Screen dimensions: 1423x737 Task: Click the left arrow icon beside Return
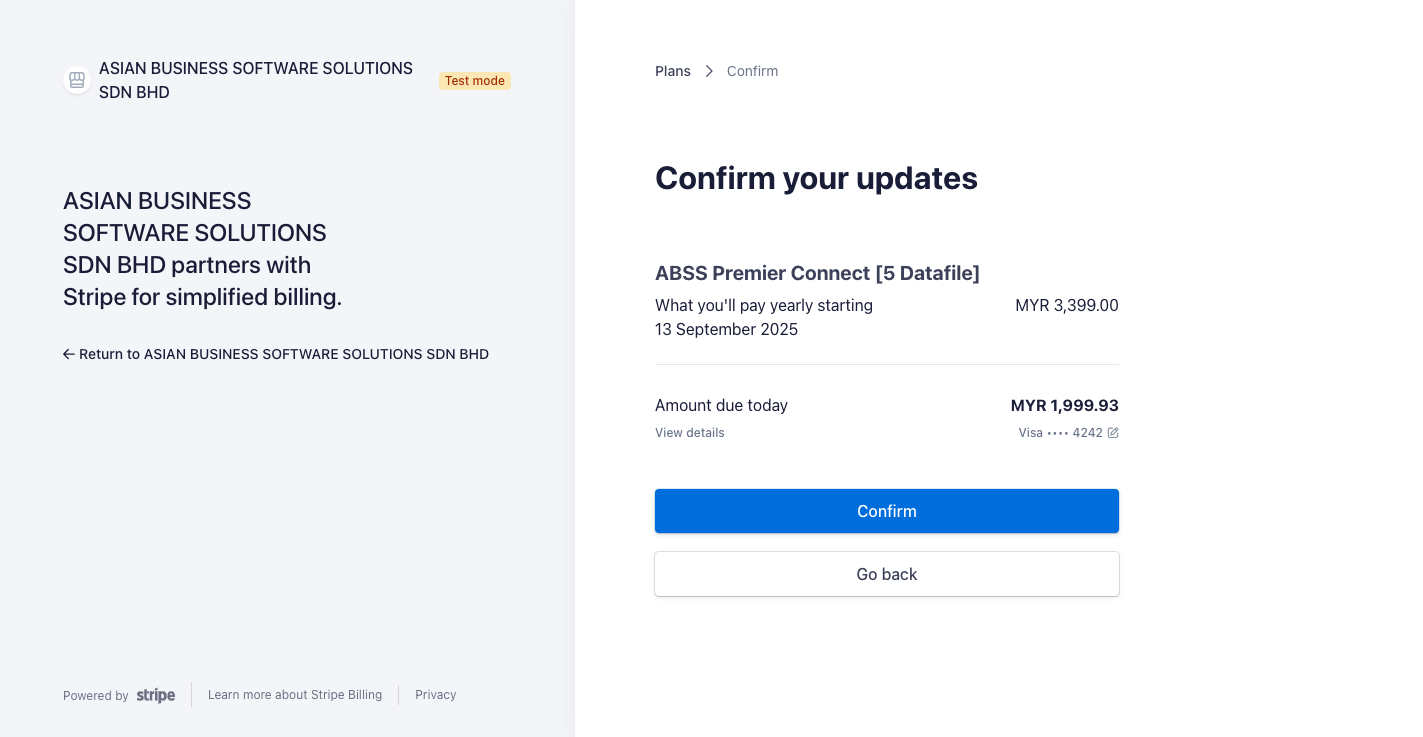pos(69,354)
